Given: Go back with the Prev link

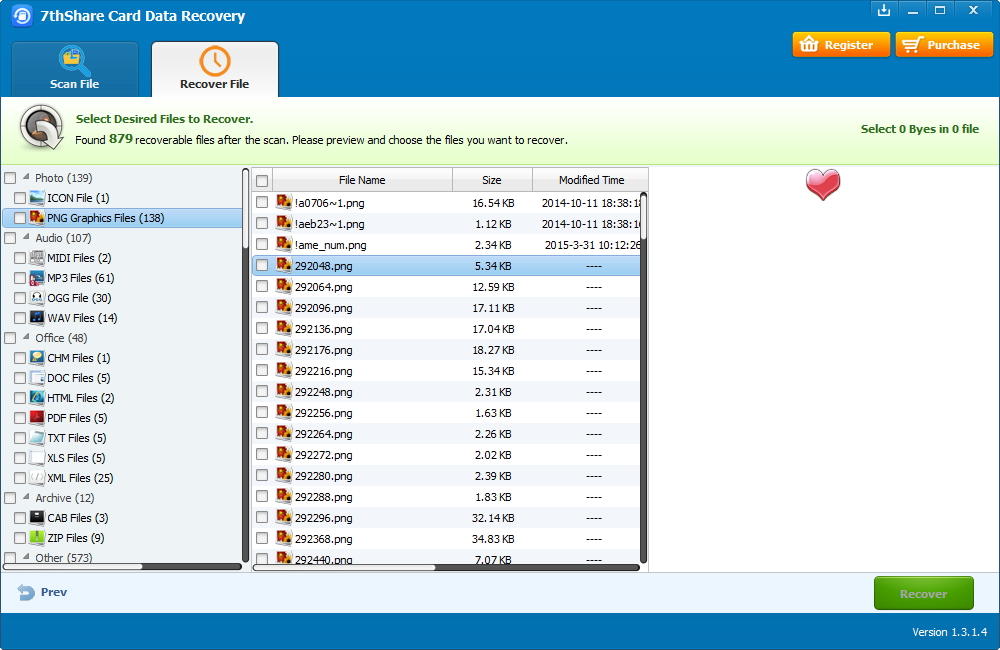Looking at the screenshot, I should pyautogui.click(x=43, y=593).
